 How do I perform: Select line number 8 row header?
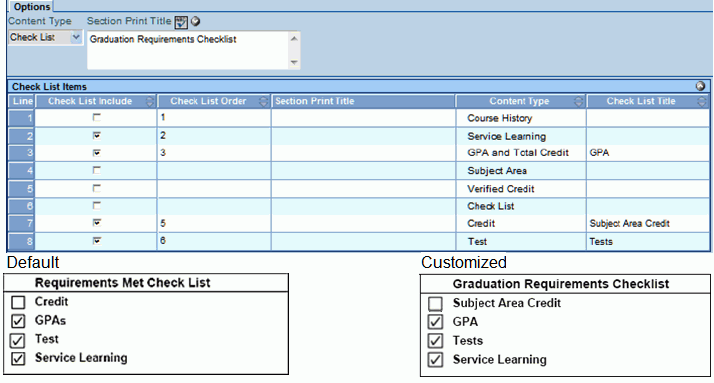21,241
